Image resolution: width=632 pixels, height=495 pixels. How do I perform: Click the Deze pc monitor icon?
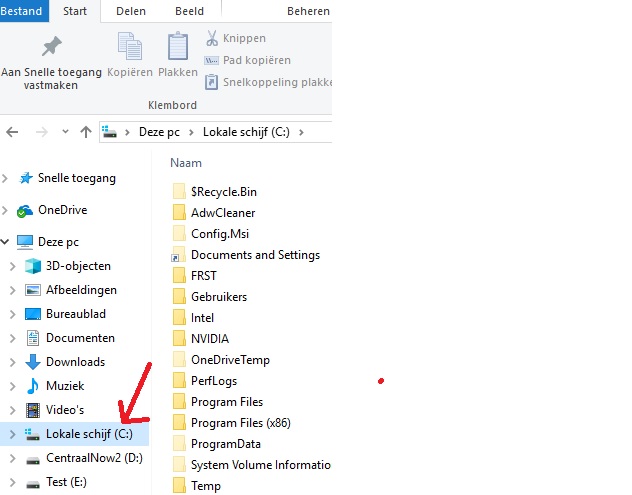(x=25, y=242)
